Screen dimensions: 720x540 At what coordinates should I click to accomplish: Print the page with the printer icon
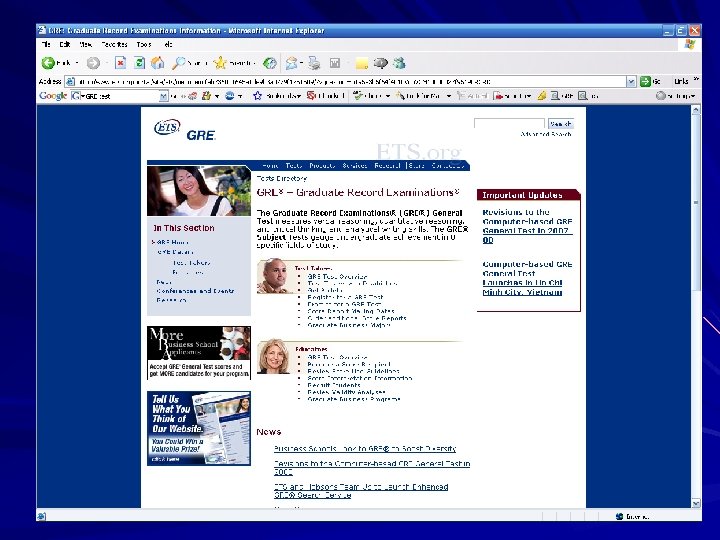pos(314,63)
